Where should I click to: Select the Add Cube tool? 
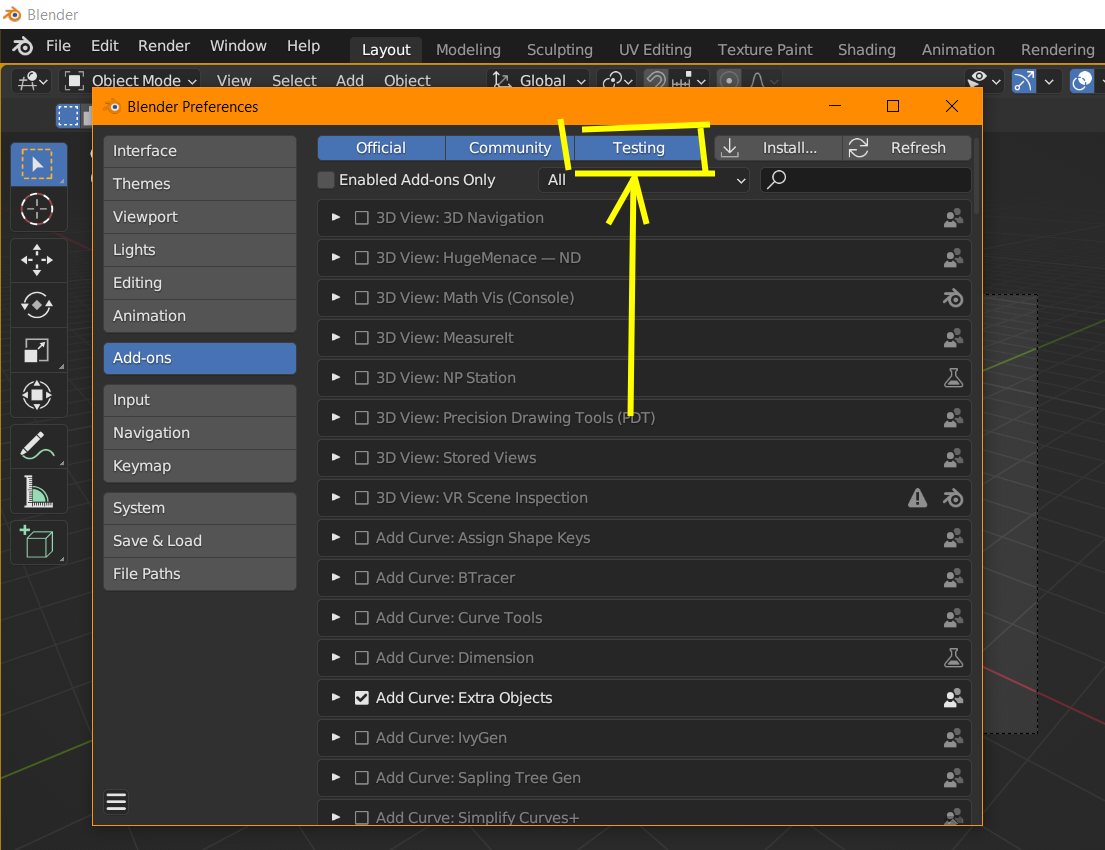pyautogui.click(x=38, y=542)
